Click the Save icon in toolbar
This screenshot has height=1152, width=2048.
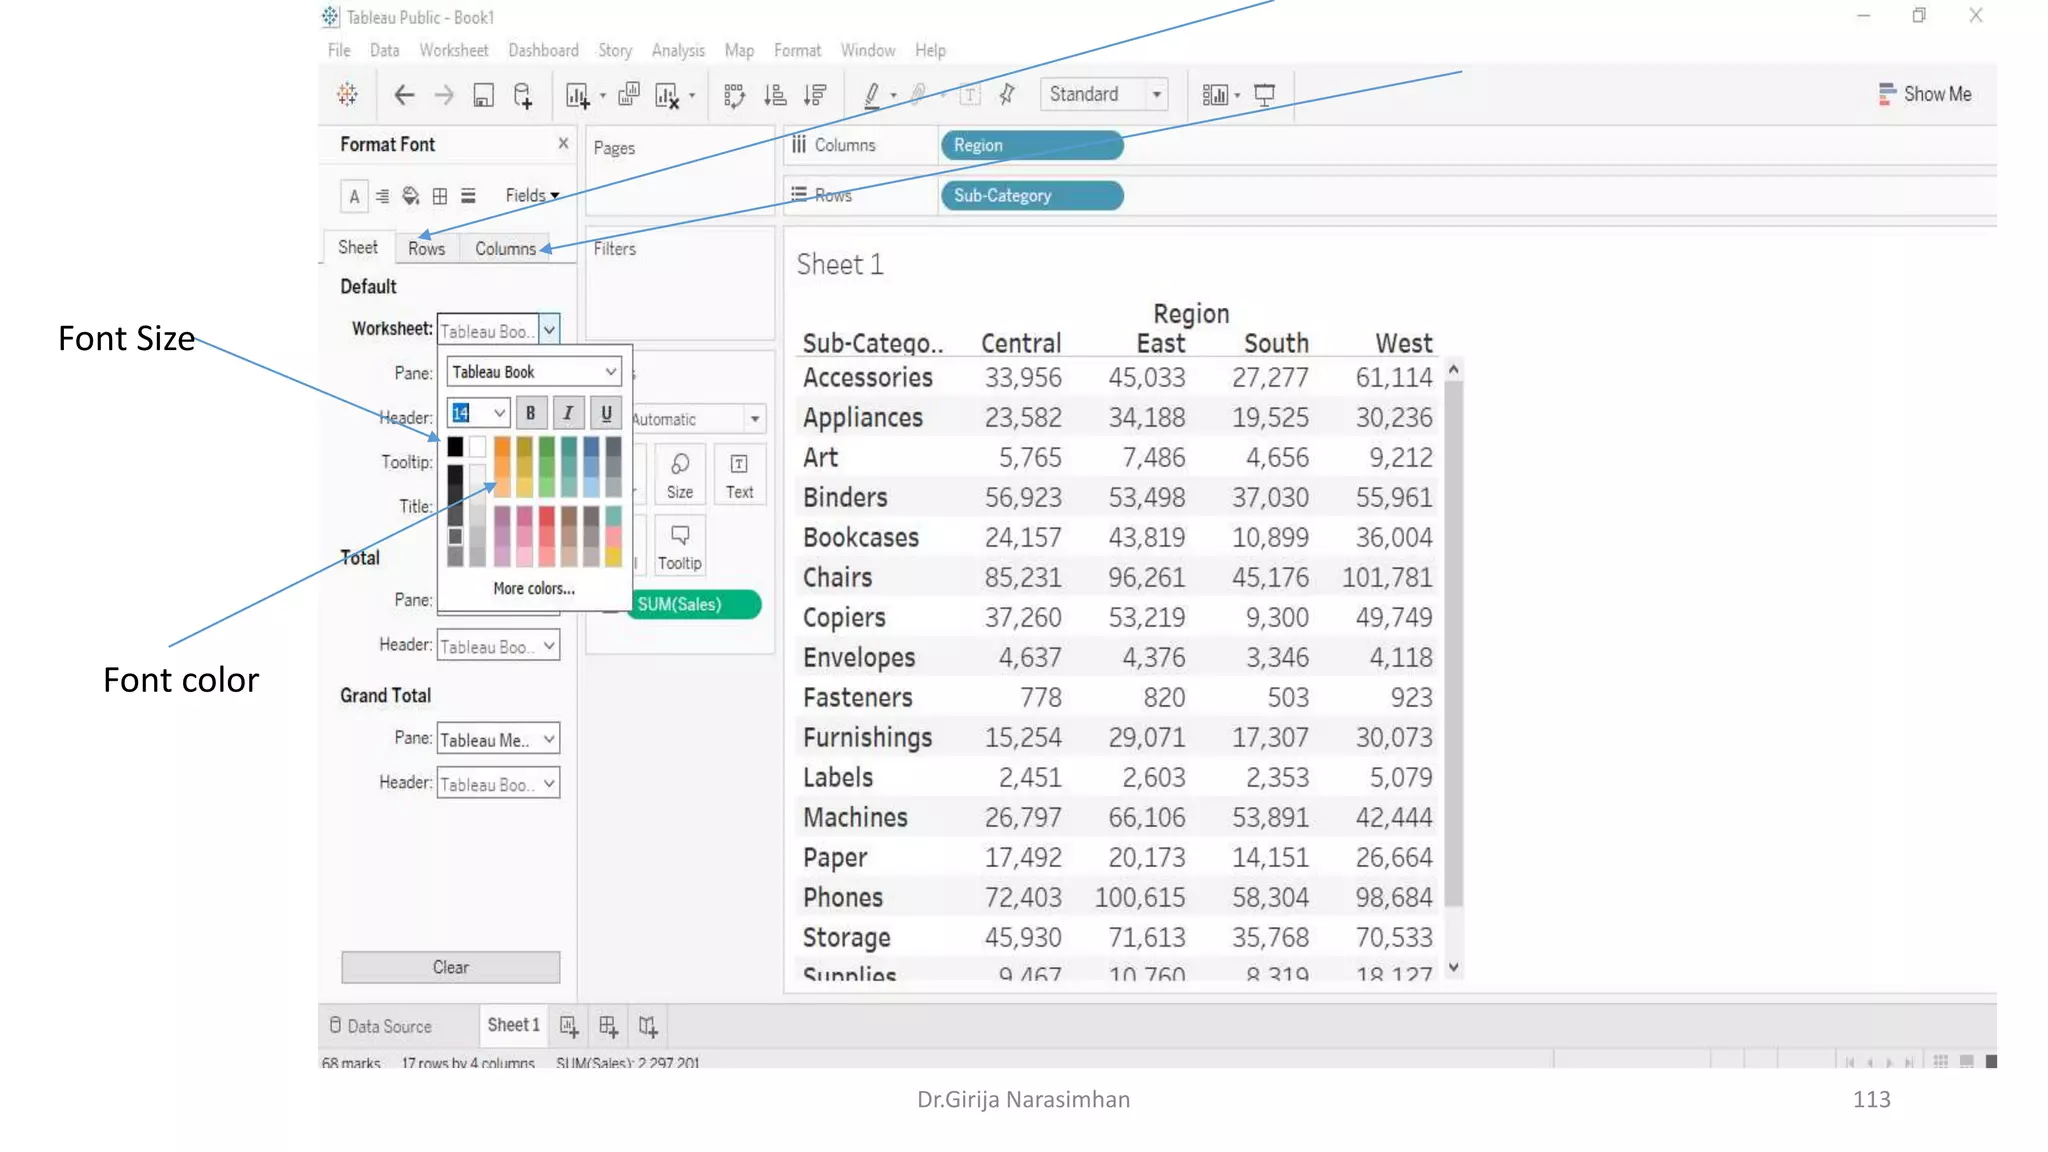(x=483, y=95)
